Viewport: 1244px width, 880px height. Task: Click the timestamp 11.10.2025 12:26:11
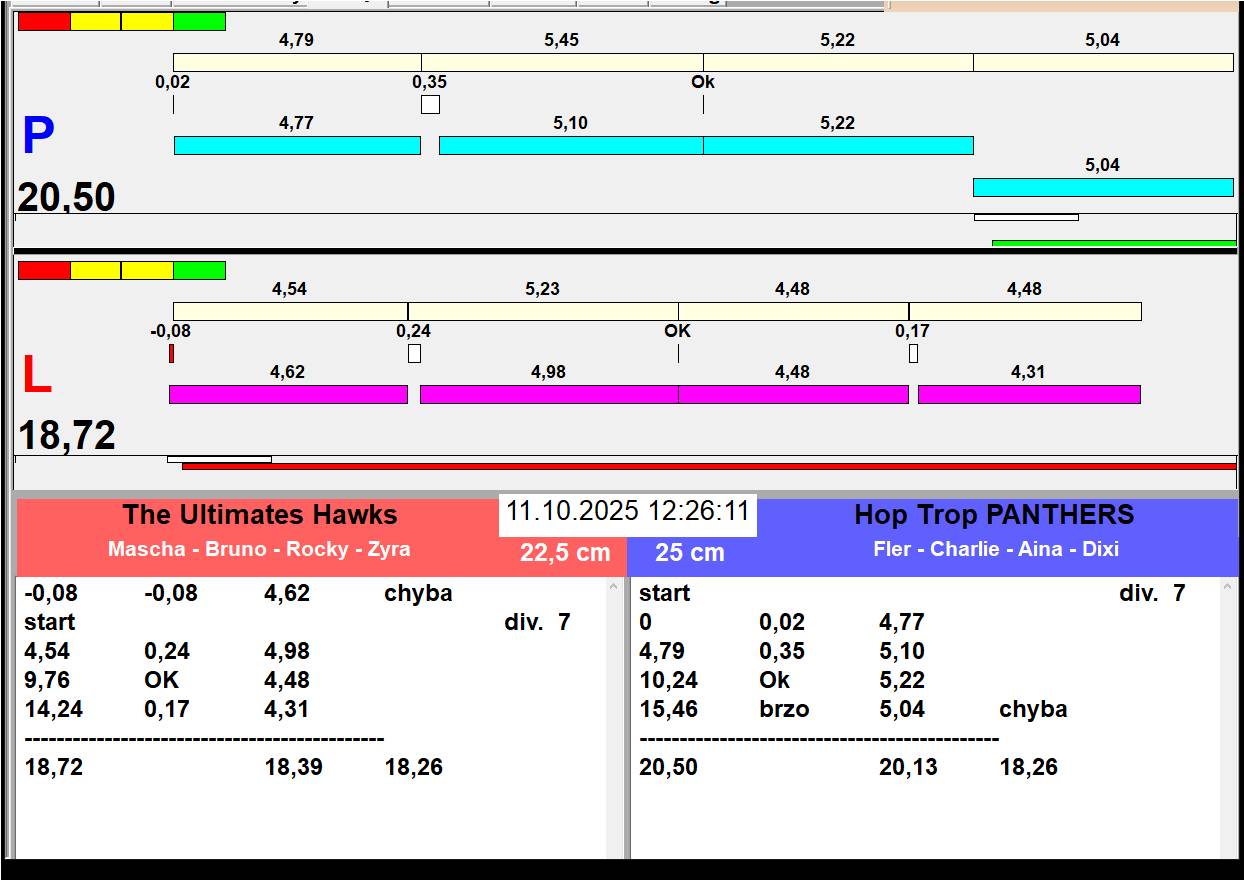(x=628, y=511)
